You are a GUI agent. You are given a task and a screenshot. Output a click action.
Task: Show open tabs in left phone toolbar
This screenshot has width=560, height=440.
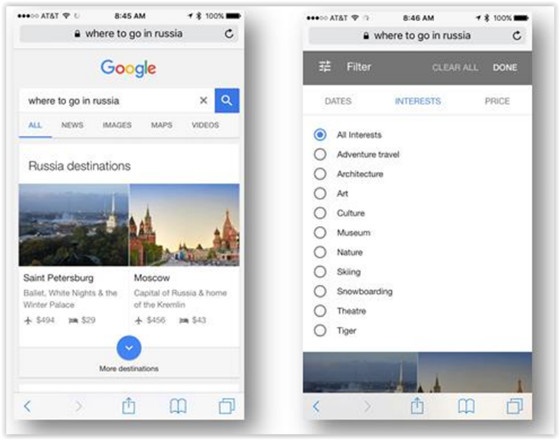[x=227, y=406]
